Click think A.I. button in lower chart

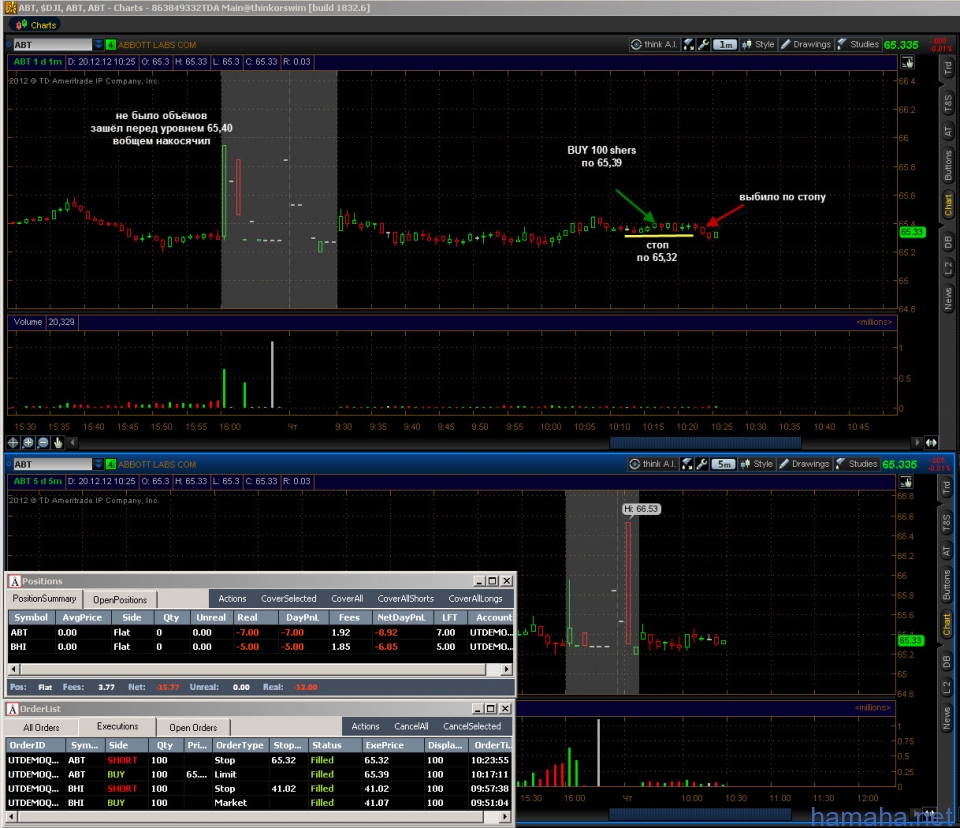[x=653, y=464]
